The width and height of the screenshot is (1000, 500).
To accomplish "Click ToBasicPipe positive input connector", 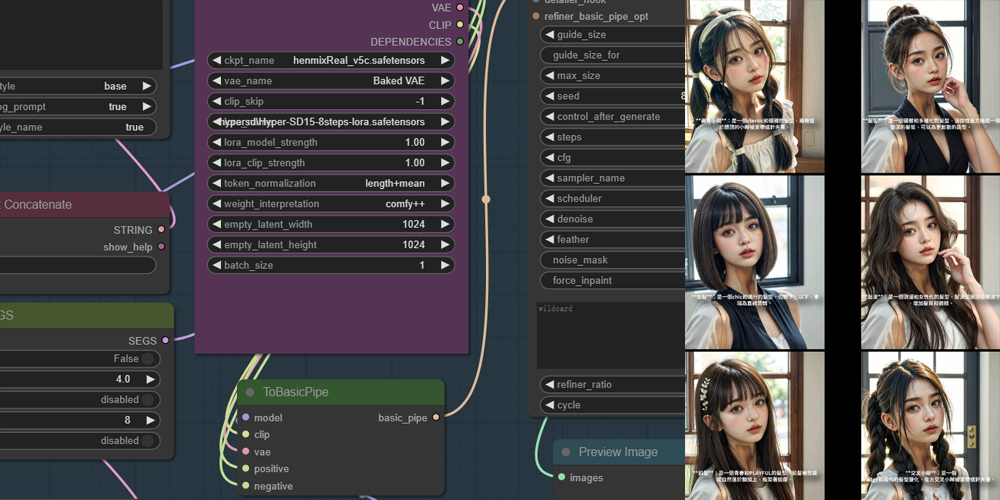I will (246, 469).
